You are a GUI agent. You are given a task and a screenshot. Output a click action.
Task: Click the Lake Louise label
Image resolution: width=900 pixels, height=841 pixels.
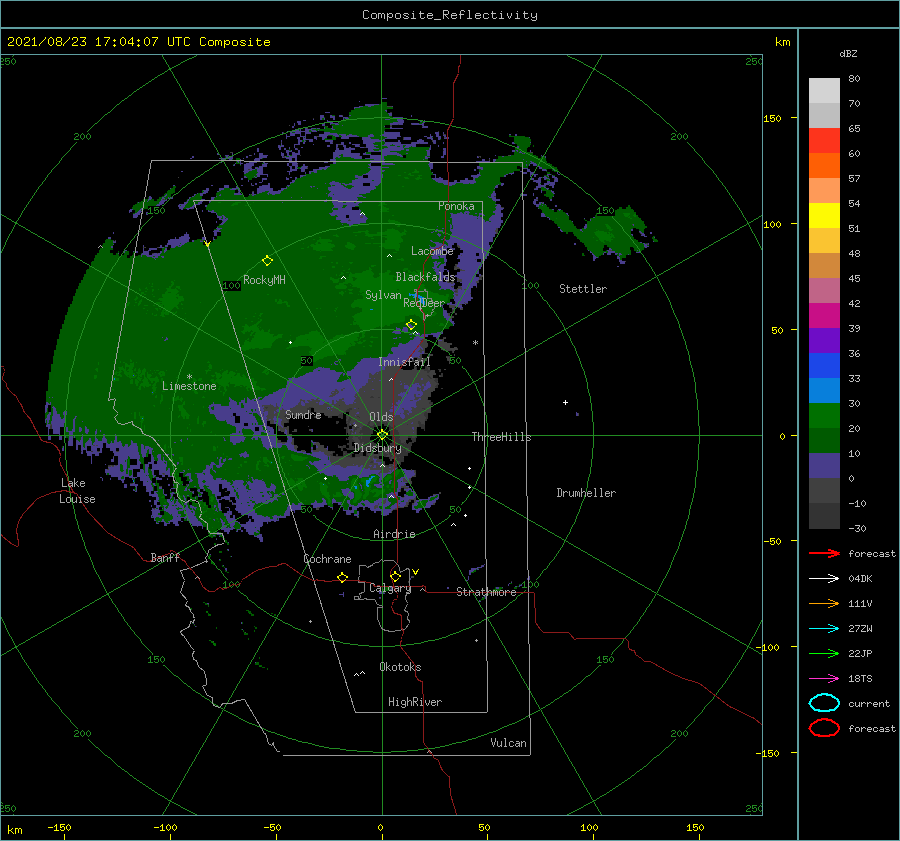click(x=77, y=491)
